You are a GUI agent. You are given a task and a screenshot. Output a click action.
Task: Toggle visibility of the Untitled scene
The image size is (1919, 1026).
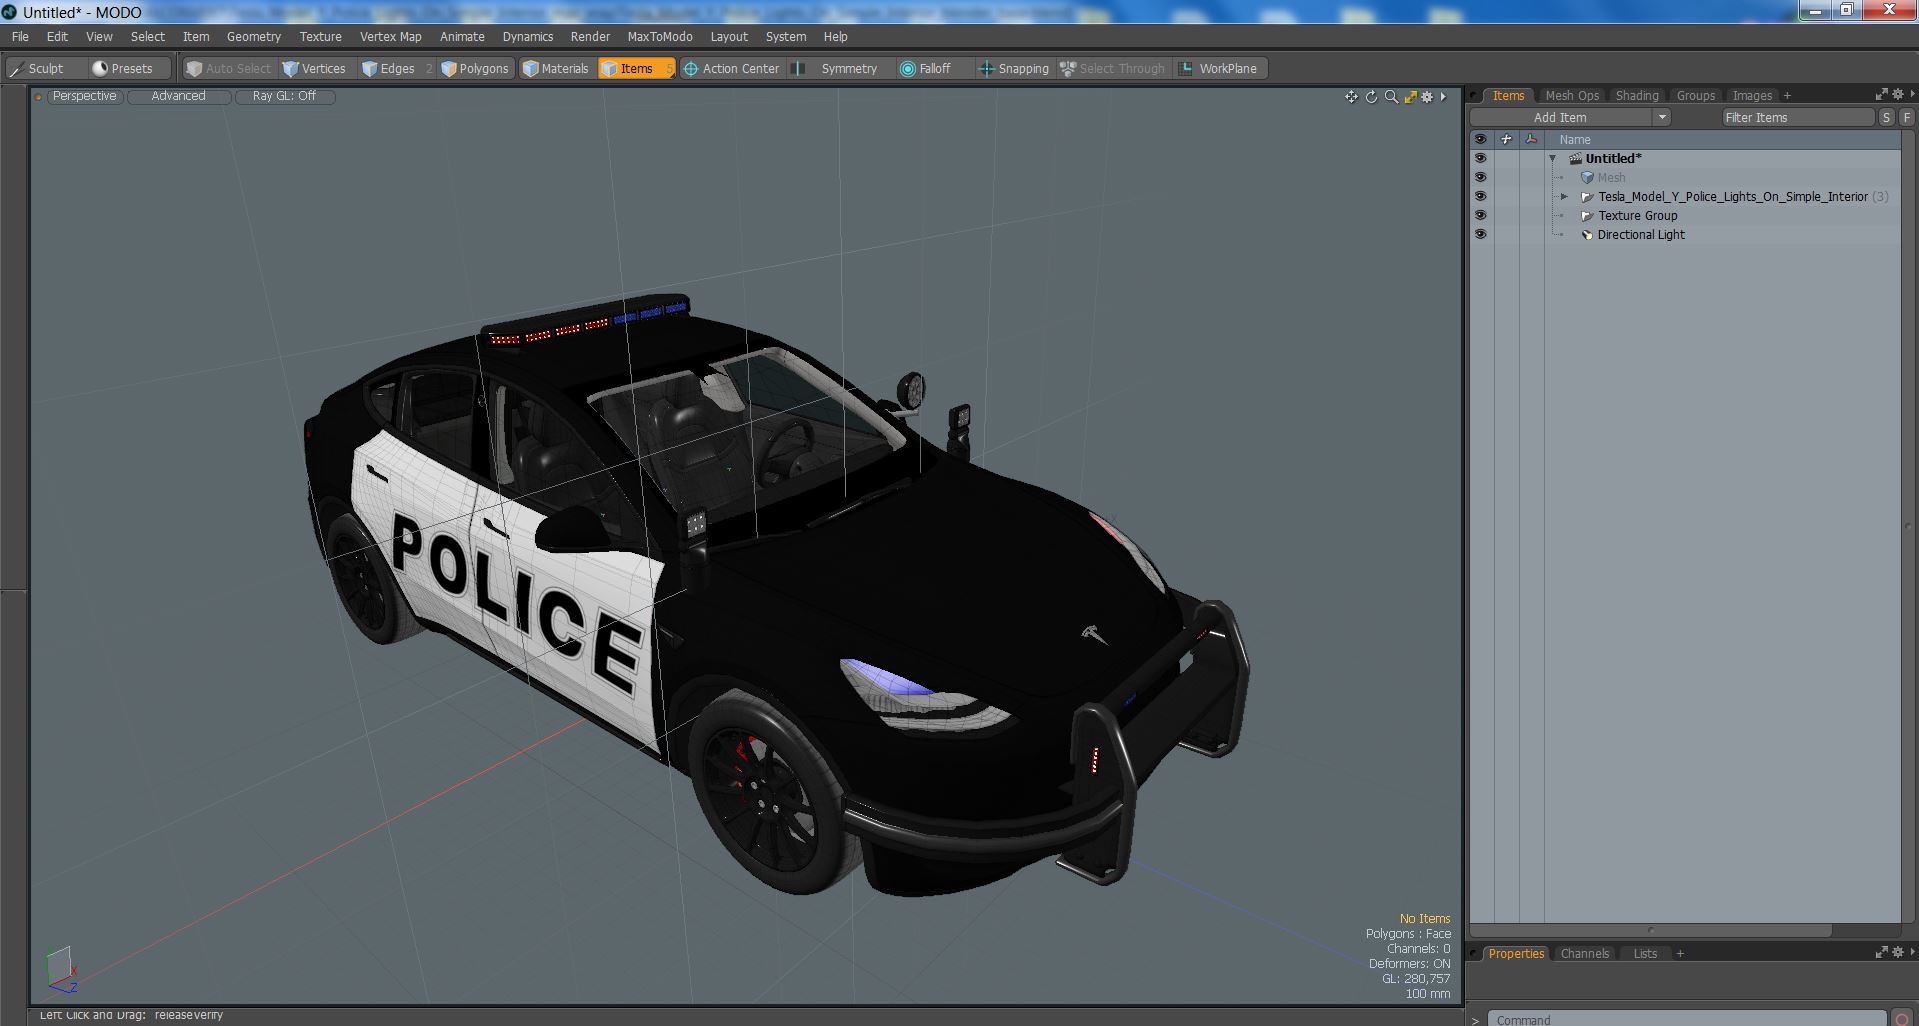pos(1480,158)
